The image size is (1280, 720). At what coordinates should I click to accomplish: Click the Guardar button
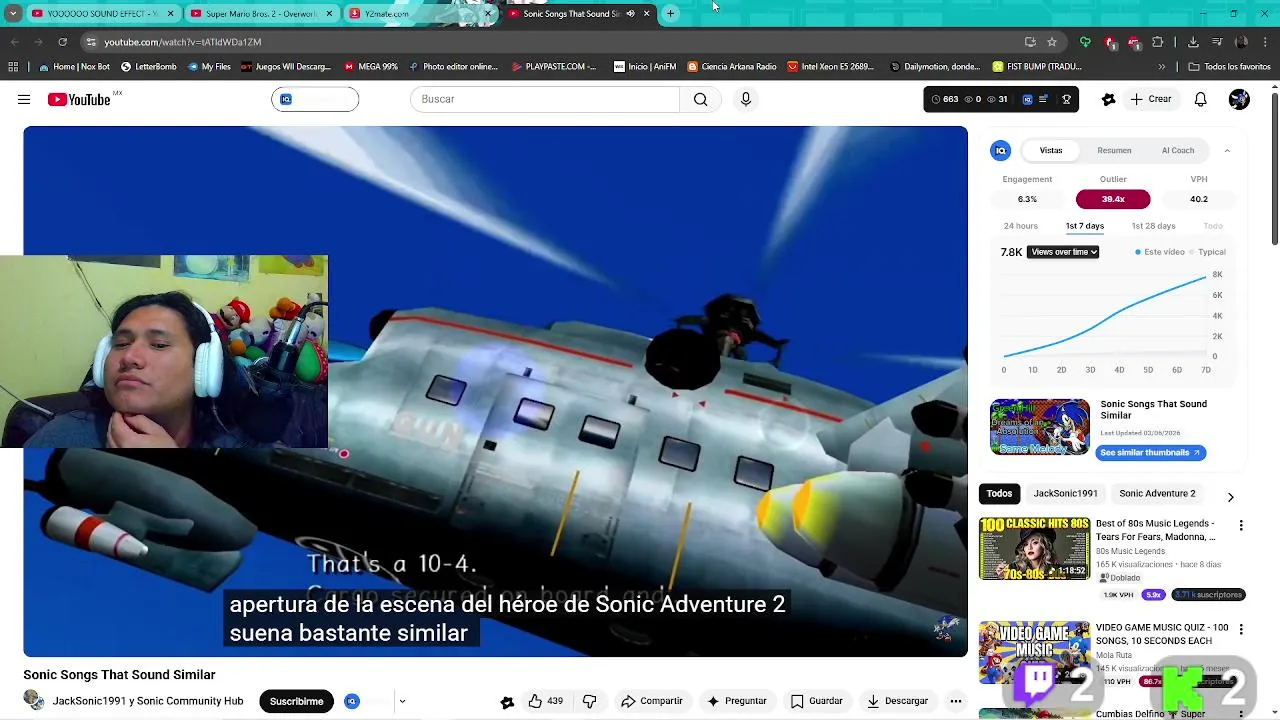tap(816, 701)
